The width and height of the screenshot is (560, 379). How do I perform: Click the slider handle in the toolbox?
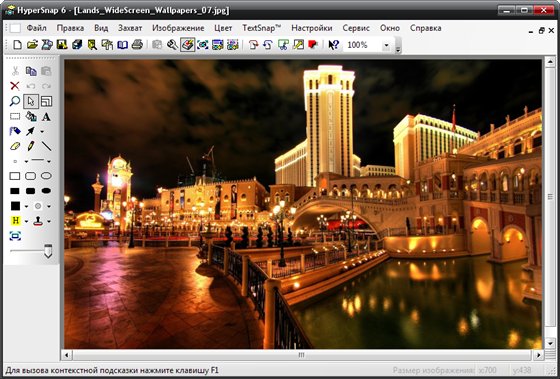[48, 251]
